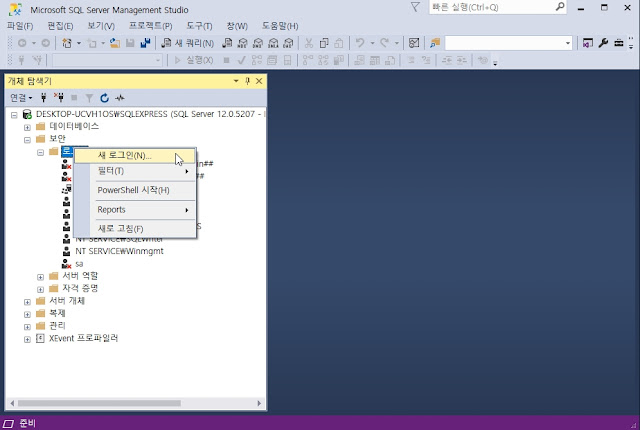This screenshot has height=430, width=640.
Task: Click the DAX query icon
Action: point(288,43)
